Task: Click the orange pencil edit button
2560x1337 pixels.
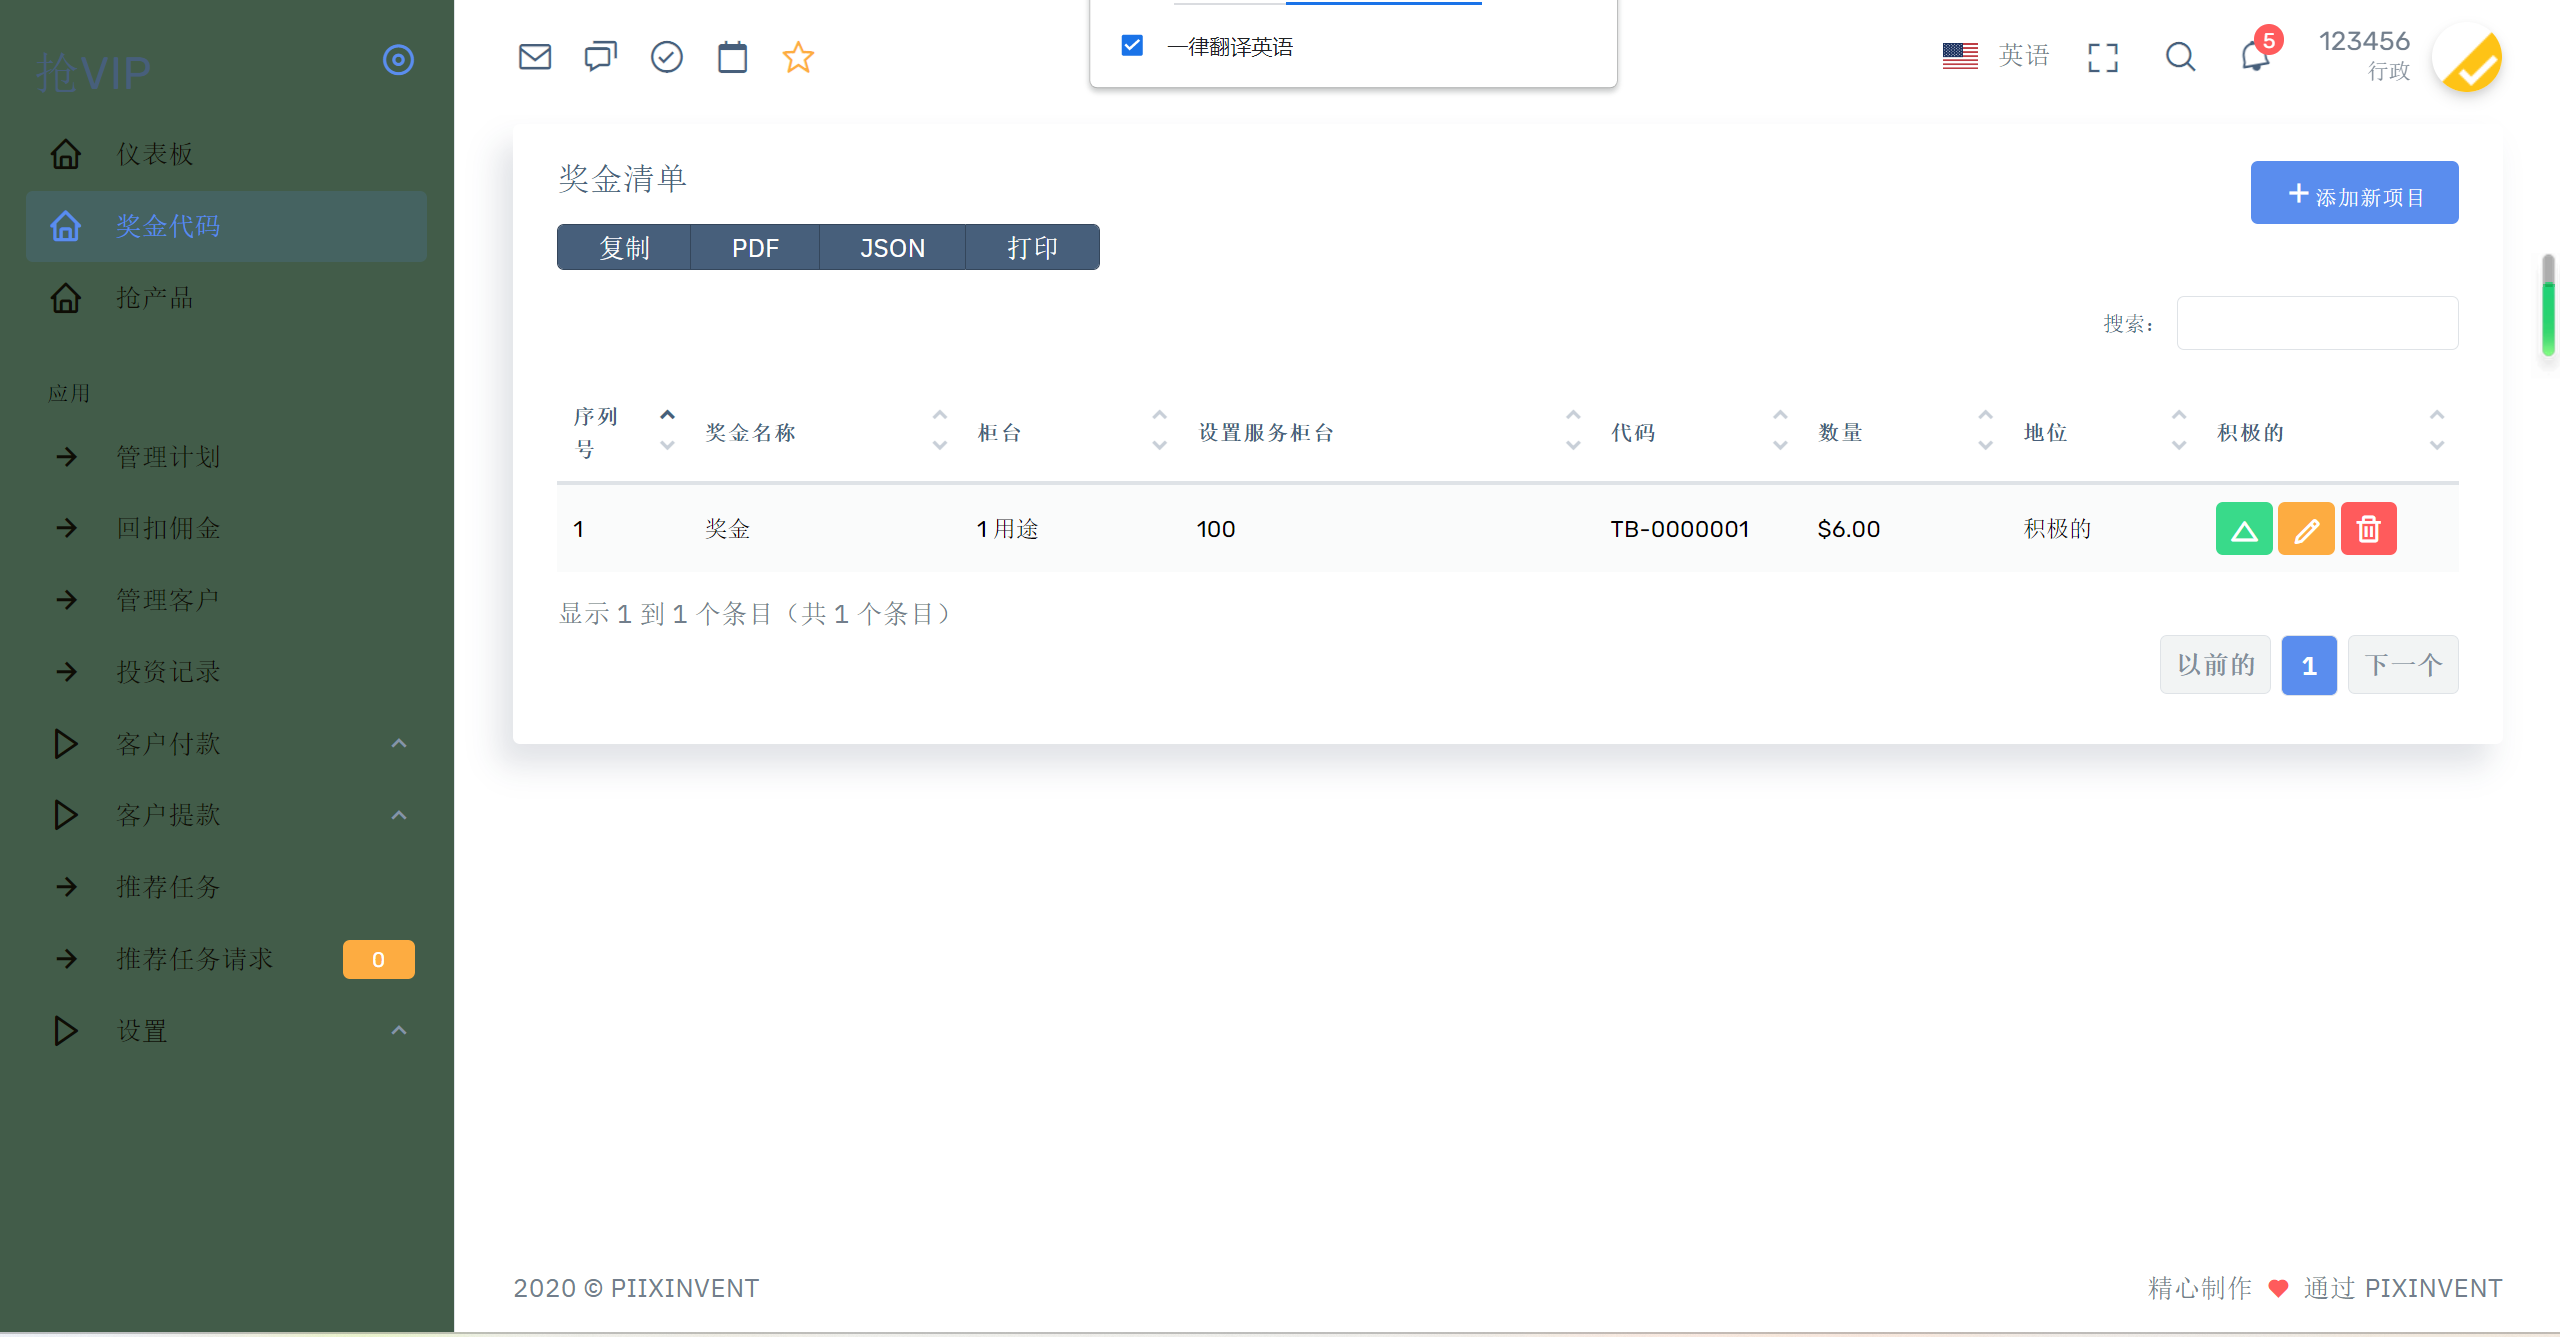Action: coord(2306,529)
